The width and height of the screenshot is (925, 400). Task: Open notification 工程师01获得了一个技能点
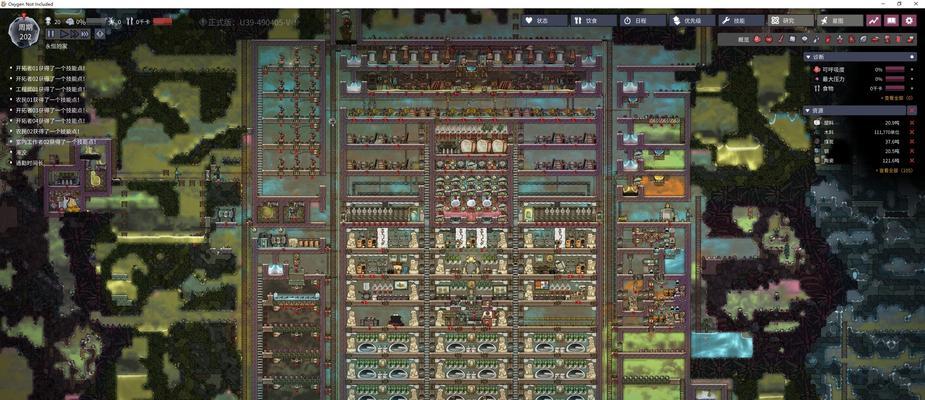(50, 89)
